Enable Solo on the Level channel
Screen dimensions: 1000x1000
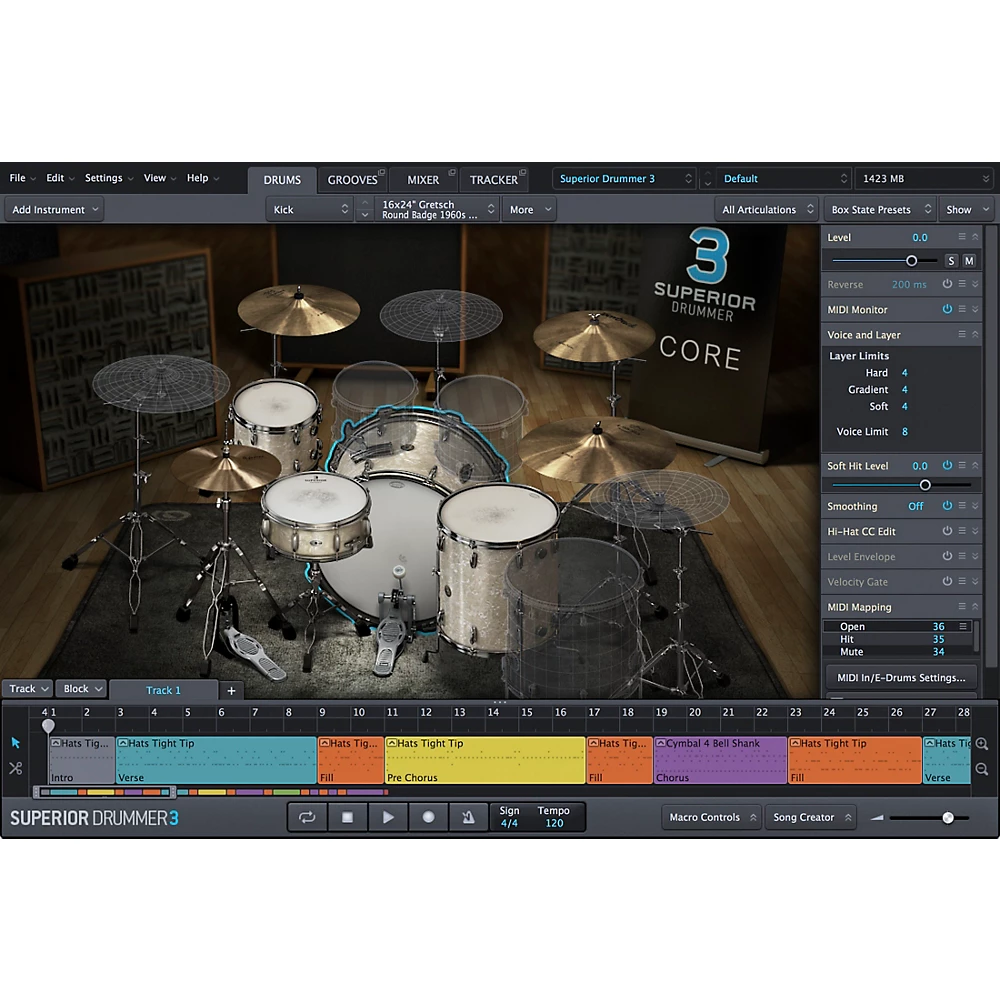coord(951,260)
